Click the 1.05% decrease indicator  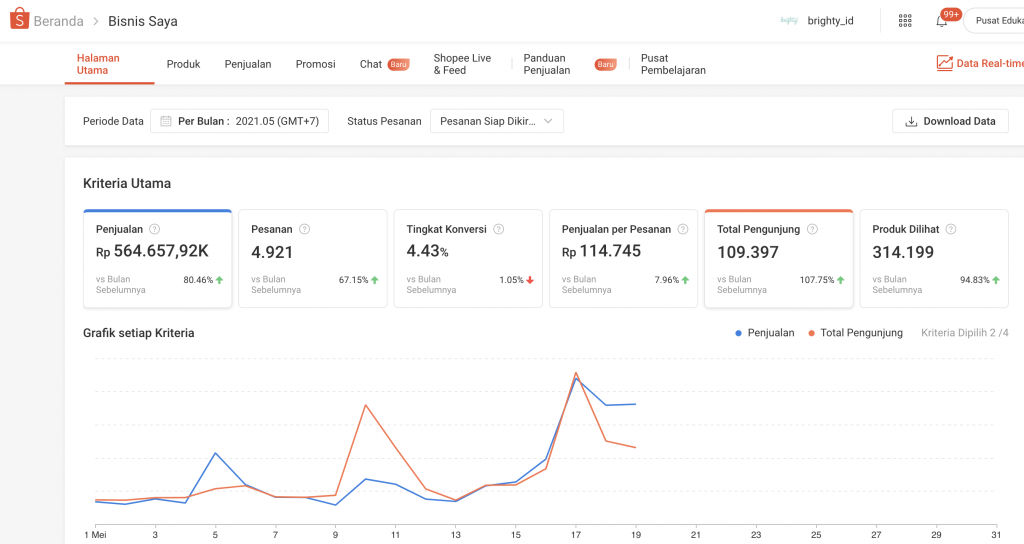517,280
